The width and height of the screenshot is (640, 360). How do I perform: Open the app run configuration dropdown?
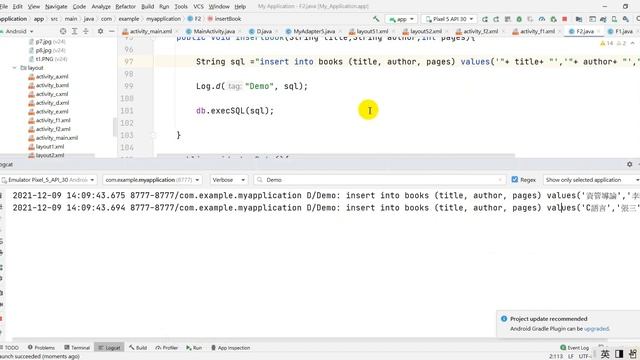402,19
